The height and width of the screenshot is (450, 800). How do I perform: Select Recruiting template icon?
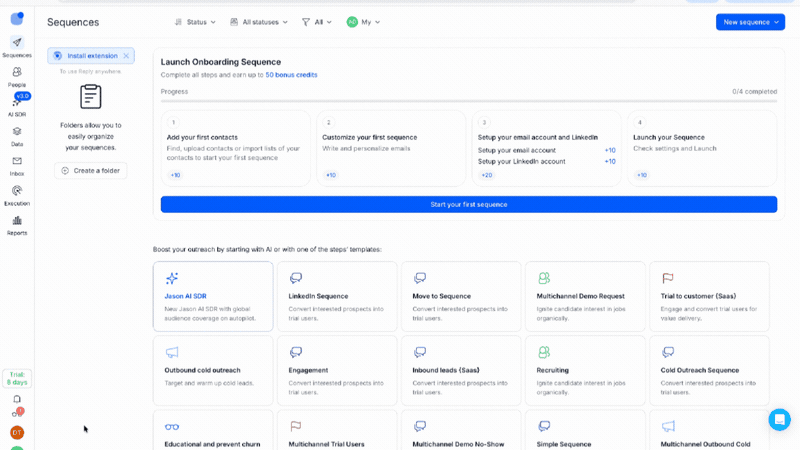[x=544, y=352]
